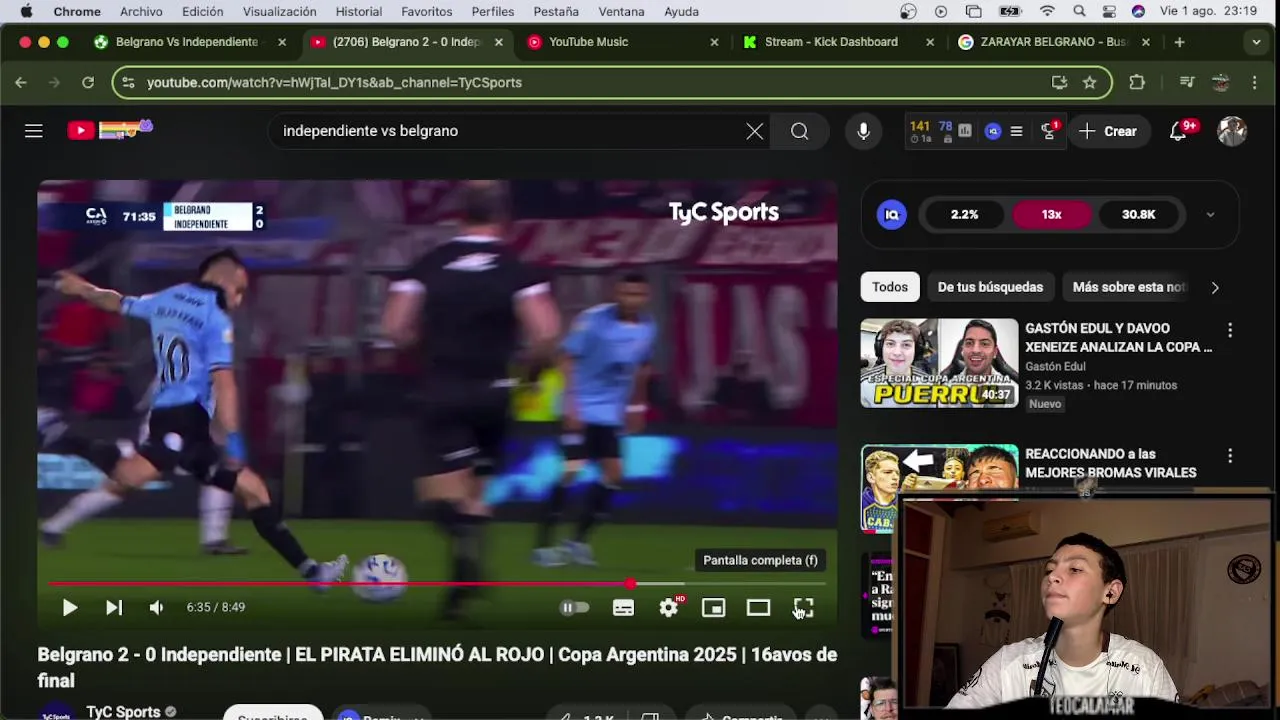Image resolution: width=1280 pixels, height=720 pixels.
Task: Open account avatar menu
Action: [1232, 131]
